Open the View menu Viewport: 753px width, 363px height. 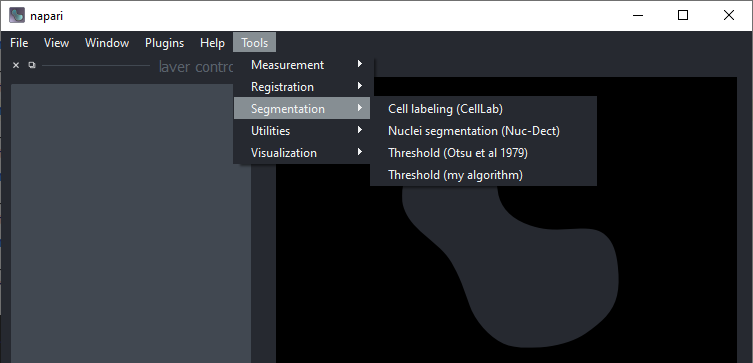click(56, 43)
